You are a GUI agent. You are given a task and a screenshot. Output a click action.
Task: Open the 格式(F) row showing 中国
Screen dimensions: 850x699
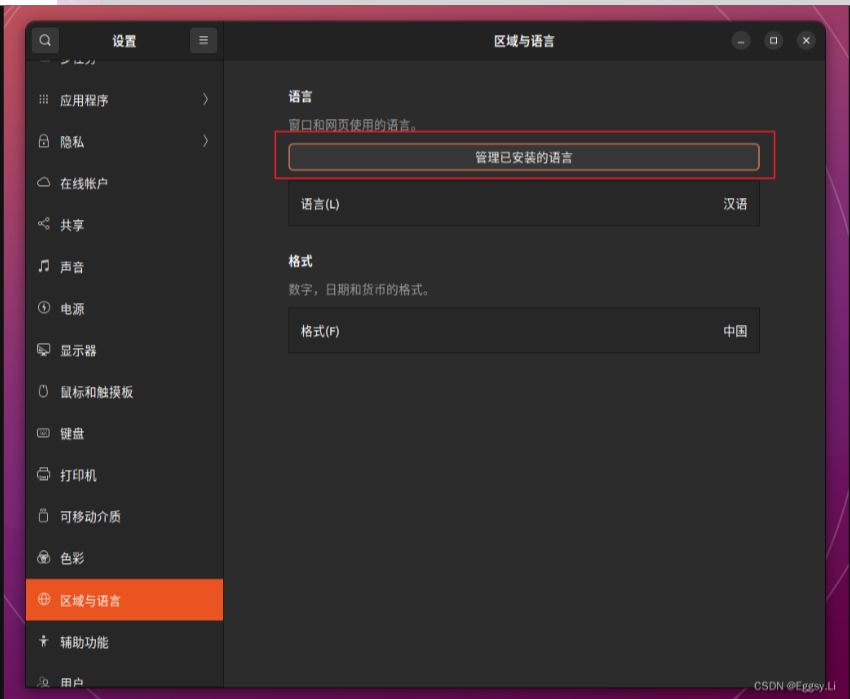[523, 331]
